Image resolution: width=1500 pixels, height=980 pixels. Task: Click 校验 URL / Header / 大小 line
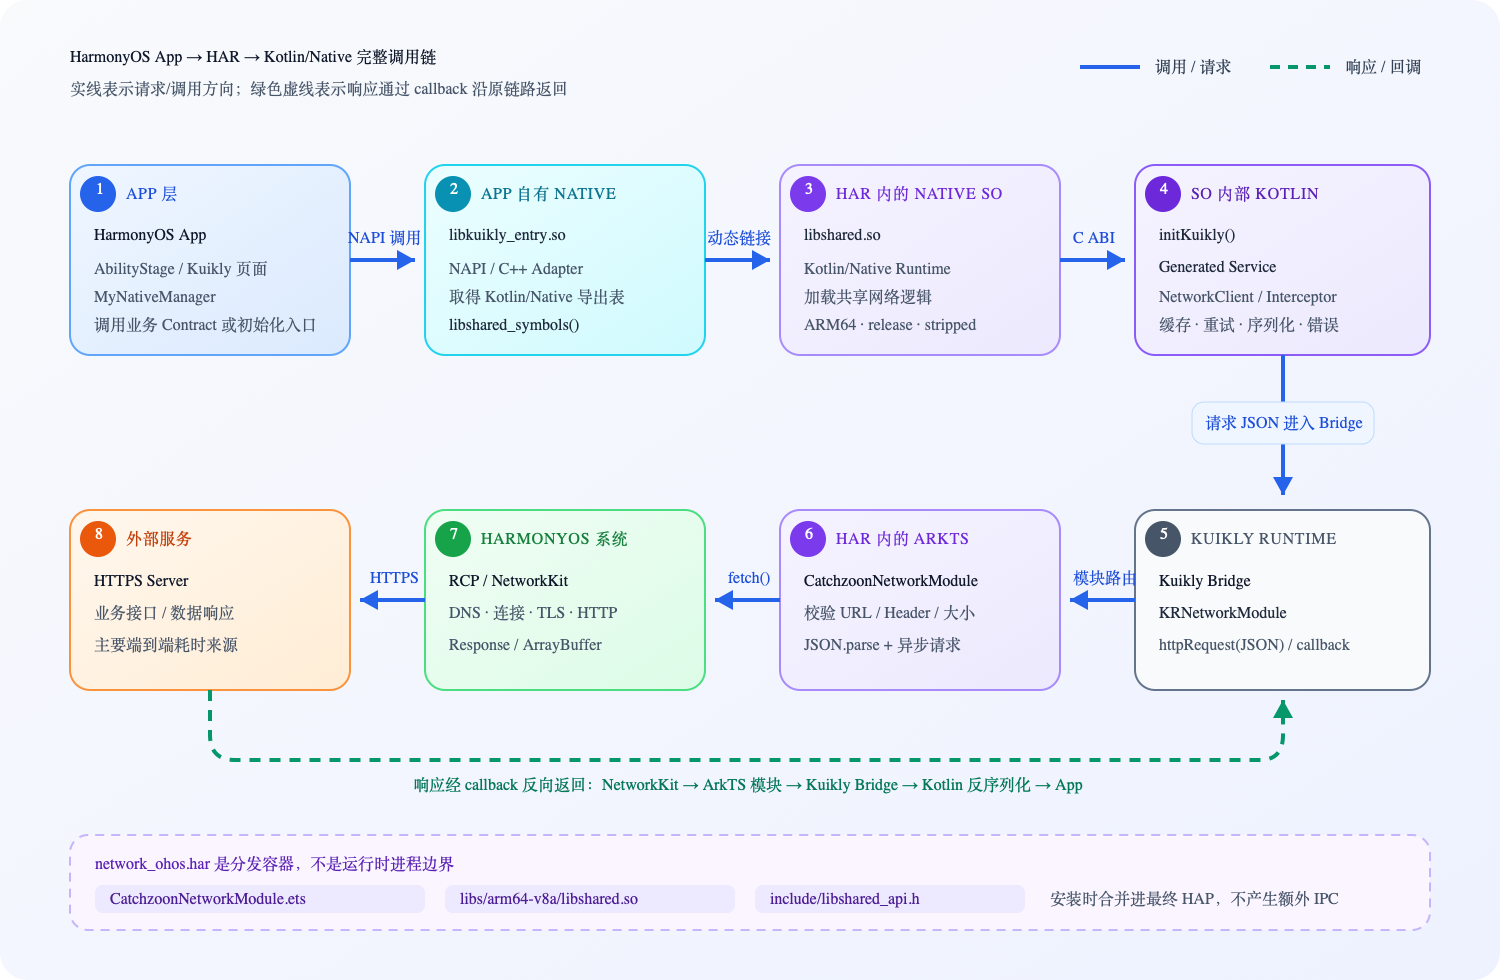[x=889, y=613]
